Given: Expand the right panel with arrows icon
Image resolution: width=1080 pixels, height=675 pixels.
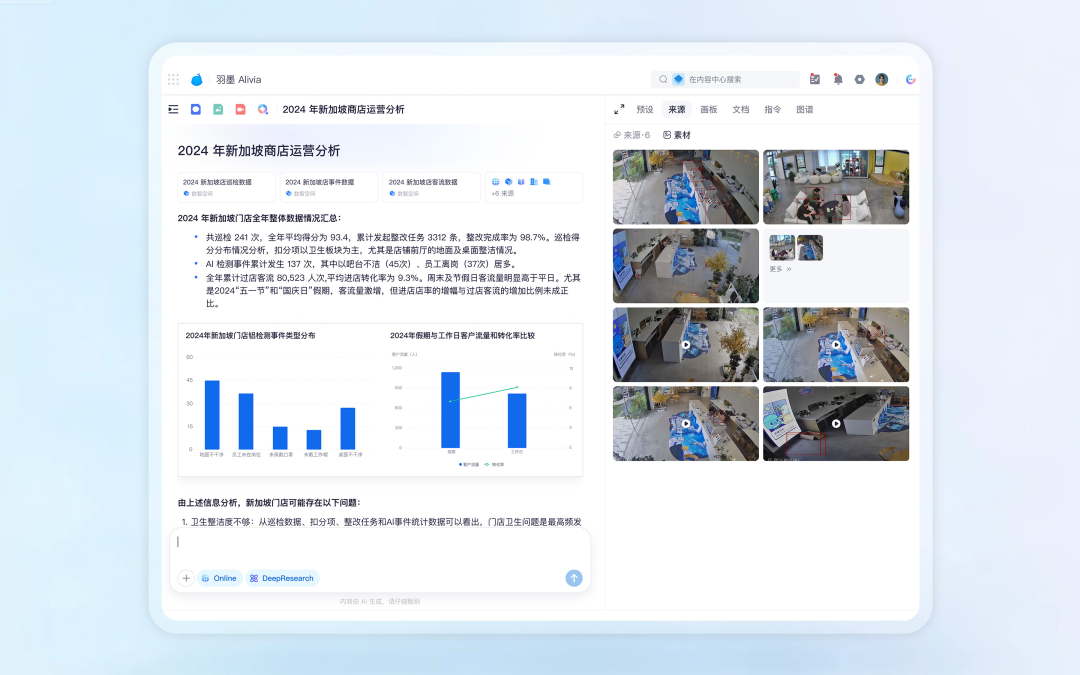Looking at the screenshot, I should pyautogui.click(x=619, y=110).
